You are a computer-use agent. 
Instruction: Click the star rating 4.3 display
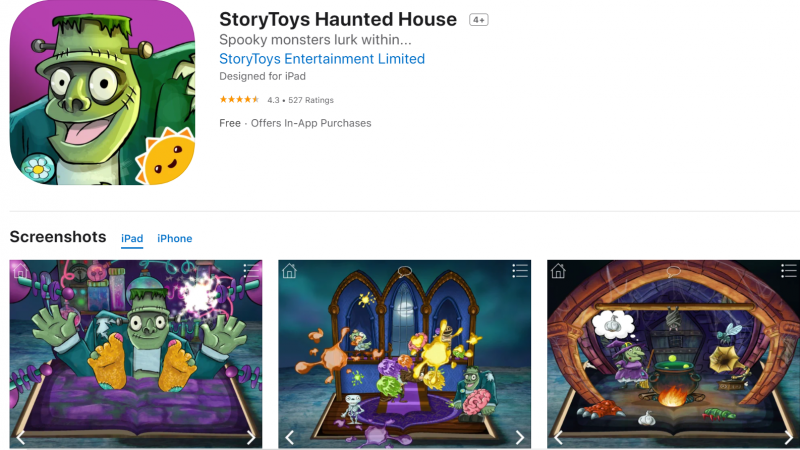point(276,100)
